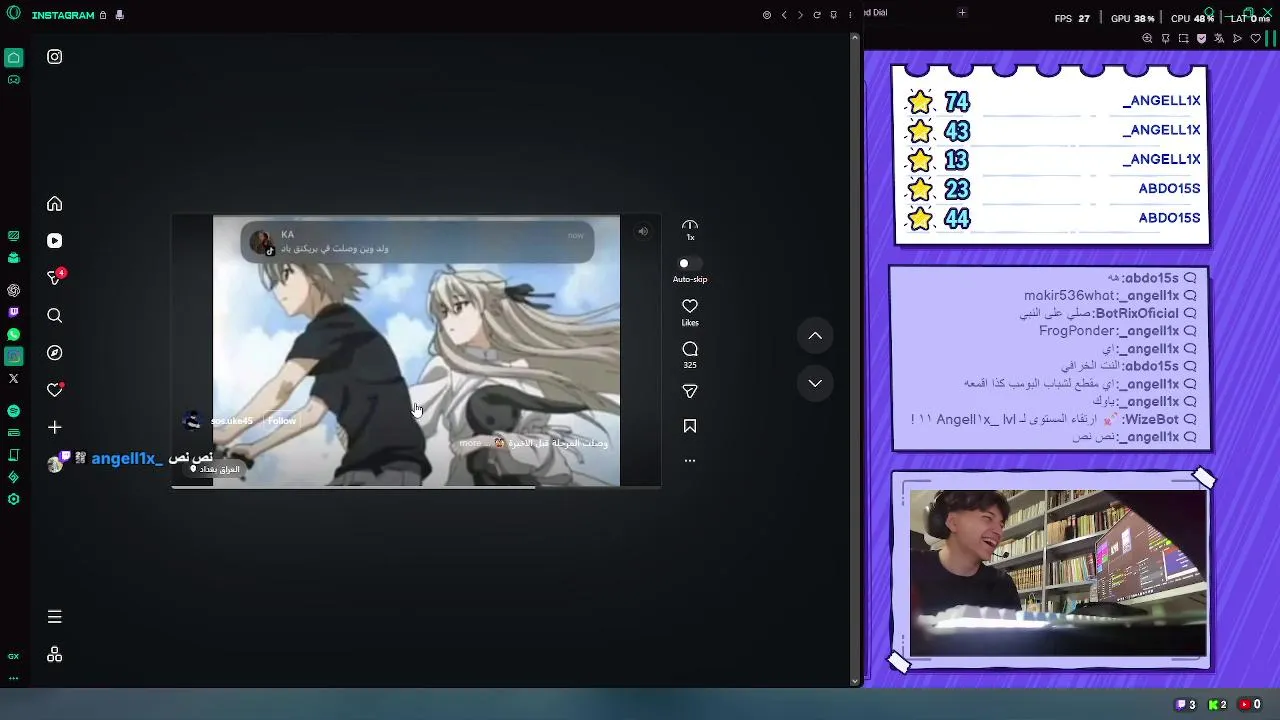Open pinboard pin icon in address bar
Viewport: 1280px width, 720px height.
[1165, 39]
